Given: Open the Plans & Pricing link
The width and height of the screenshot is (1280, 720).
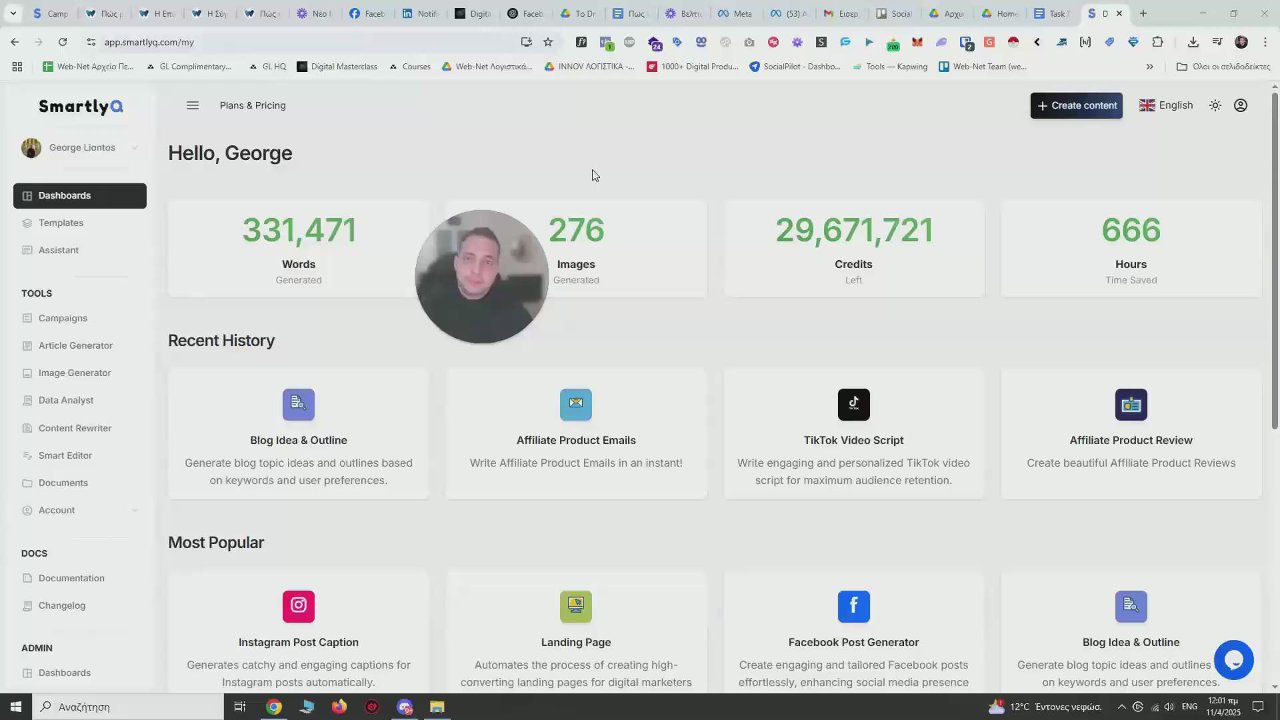Looking at the screenshot, I should pos(252,105).
